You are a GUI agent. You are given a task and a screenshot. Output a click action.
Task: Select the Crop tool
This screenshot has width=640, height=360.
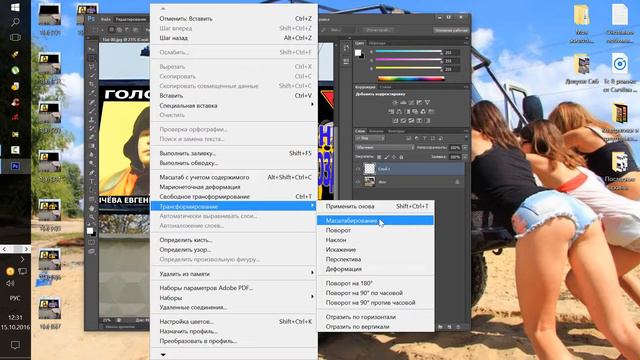click(91, 84)
